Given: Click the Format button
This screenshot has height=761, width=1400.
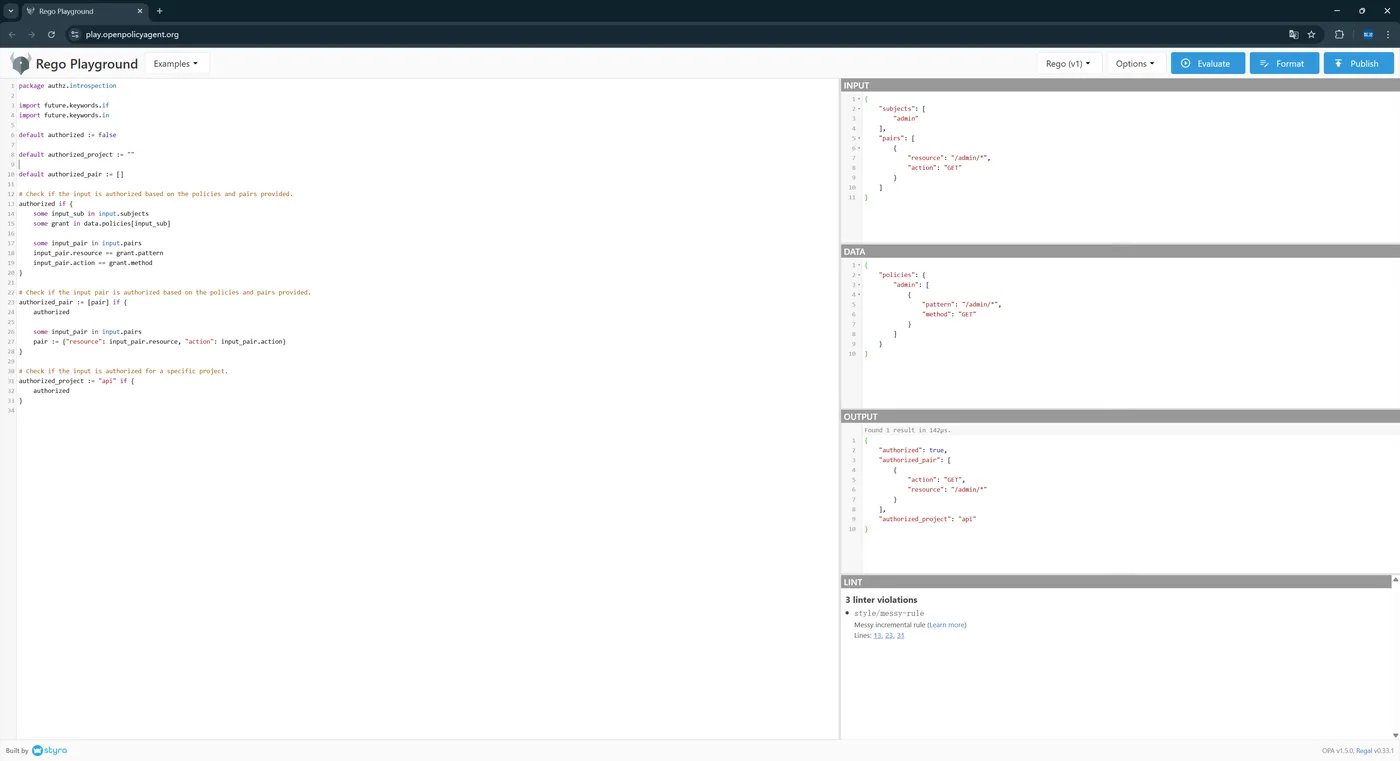Looking at the screenshot, I should 1284,64.
